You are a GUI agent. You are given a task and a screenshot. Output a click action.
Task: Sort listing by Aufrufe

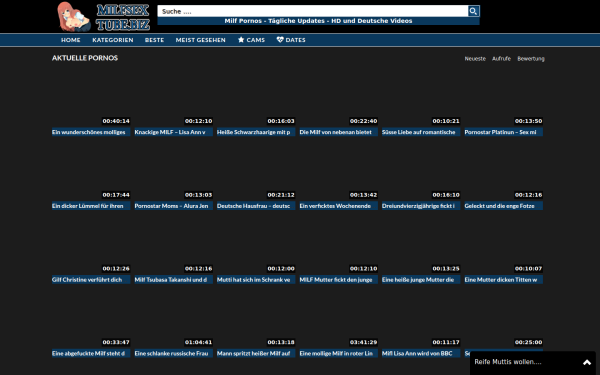click(501, 59)
